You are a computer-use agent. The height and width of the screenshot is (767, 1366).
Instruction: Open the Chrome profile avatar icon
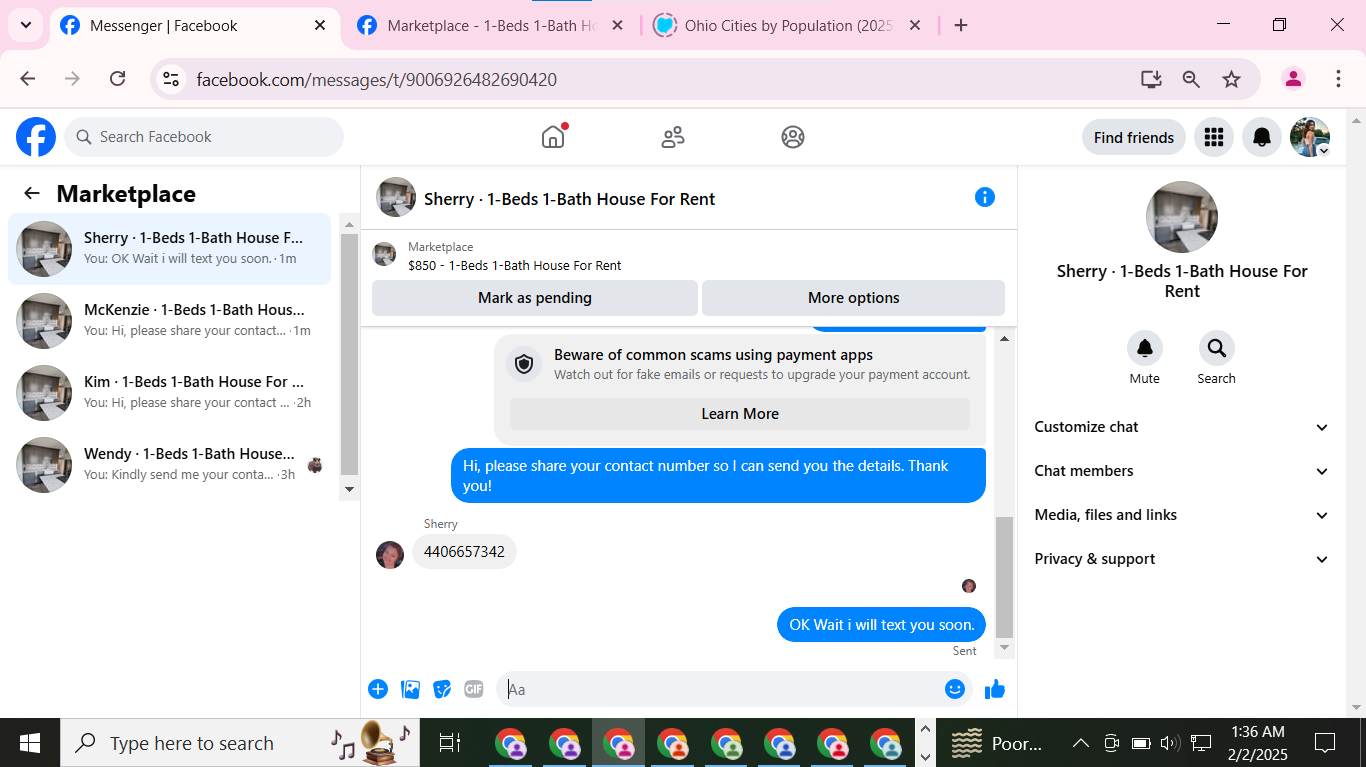[x=1293, y=79]
